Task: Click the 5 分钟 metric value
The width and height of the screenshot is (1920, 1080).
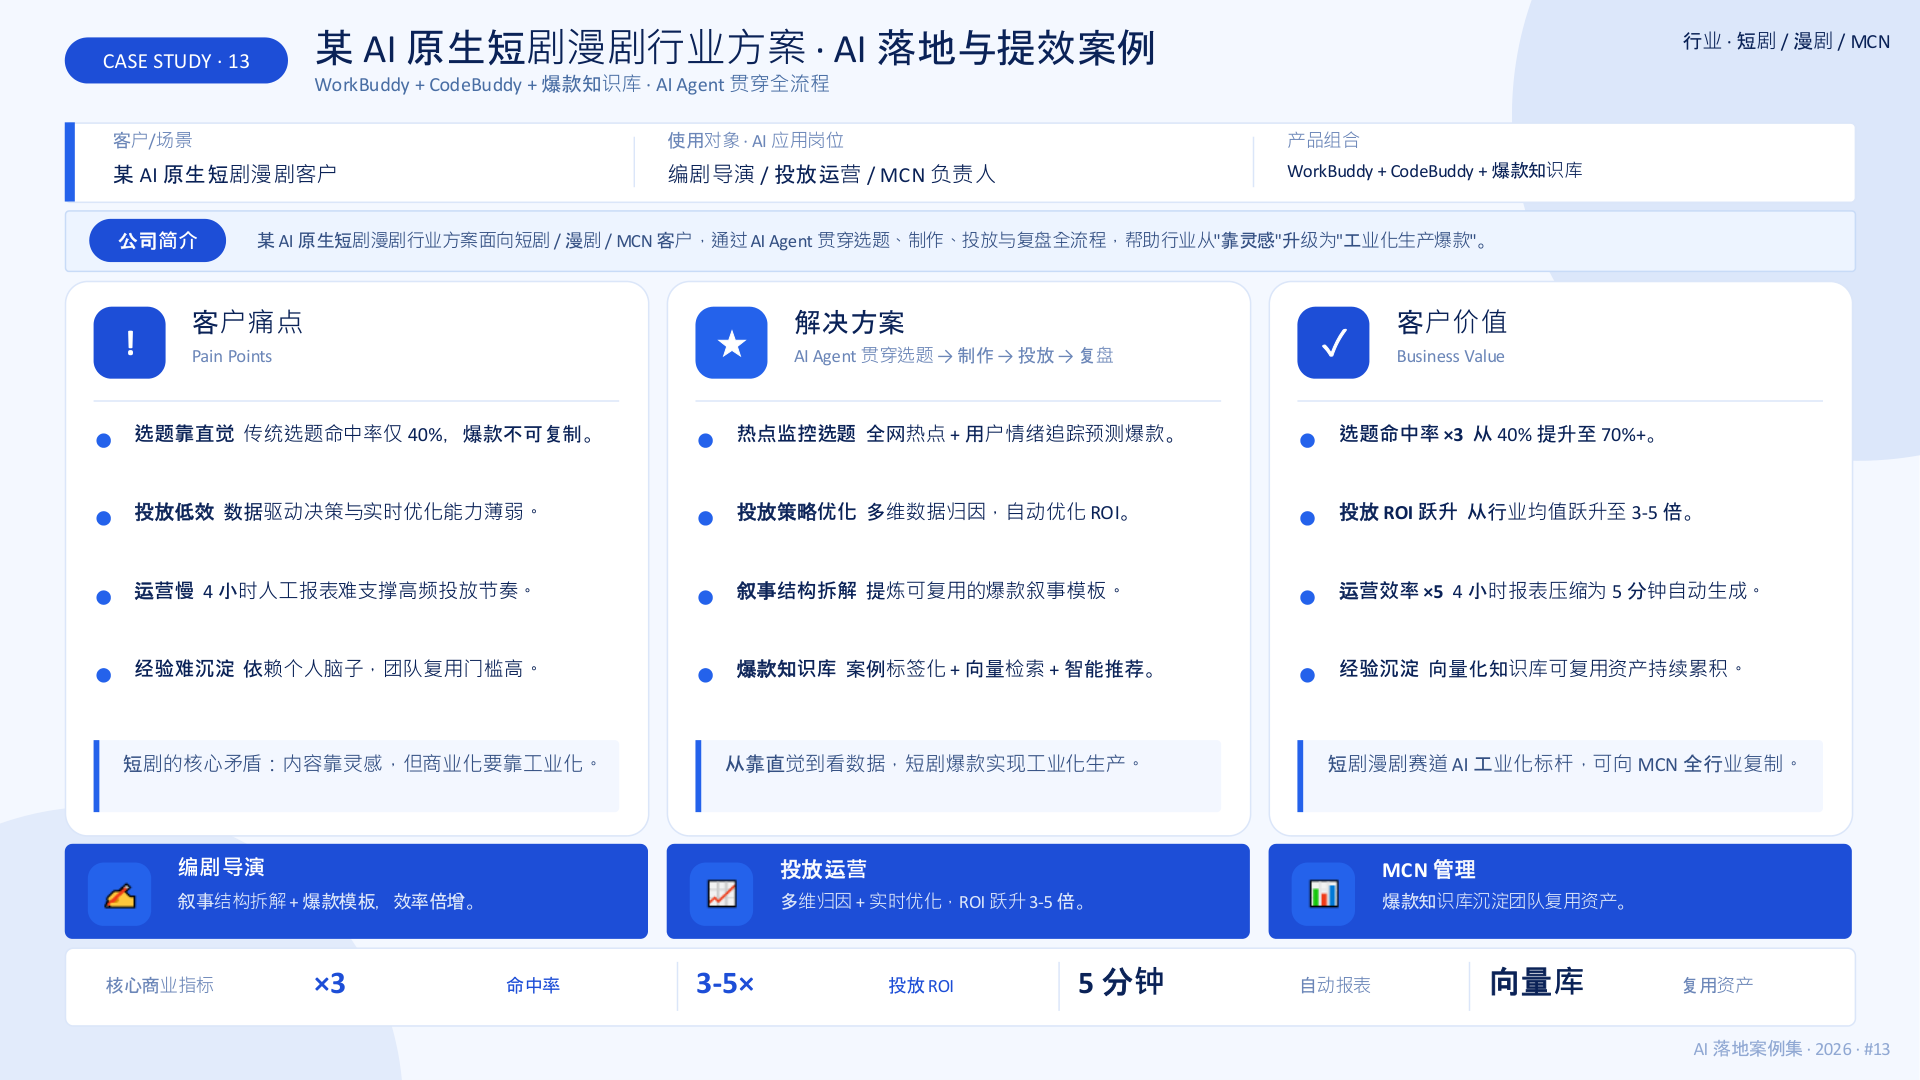Action: click(1120, 983)
